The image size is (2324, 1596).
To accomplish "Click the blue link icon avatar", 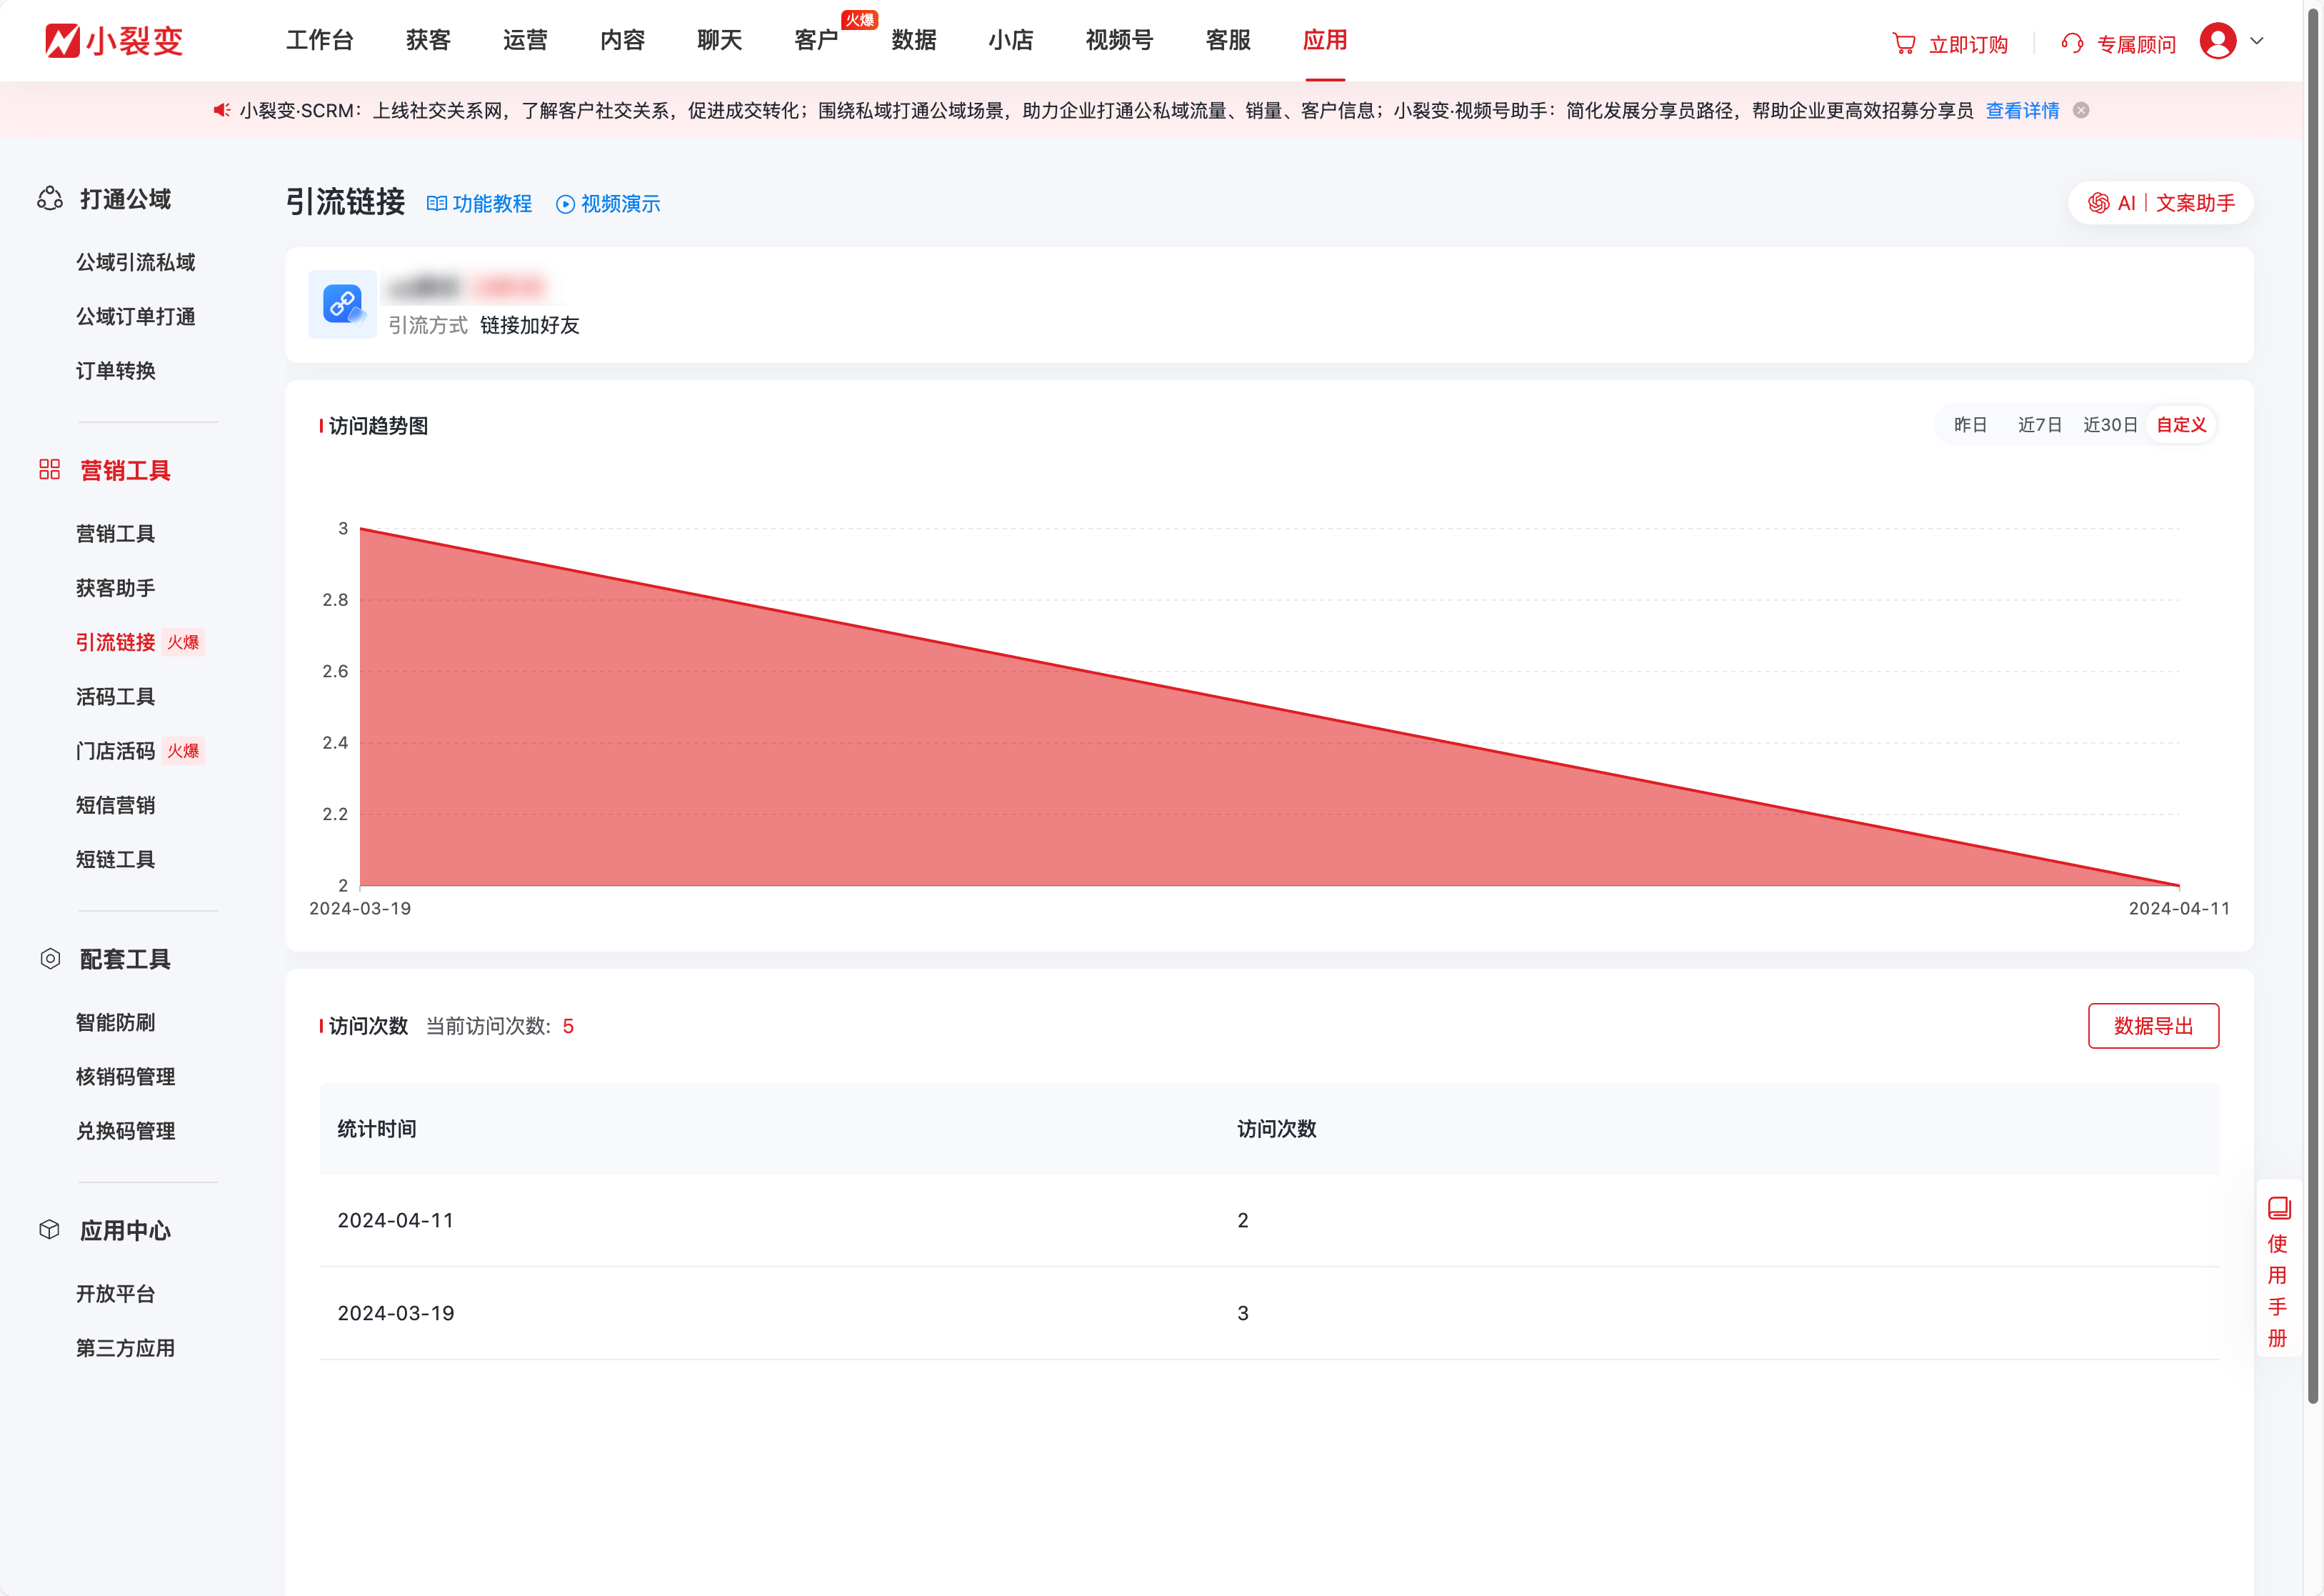I will 342,304.
